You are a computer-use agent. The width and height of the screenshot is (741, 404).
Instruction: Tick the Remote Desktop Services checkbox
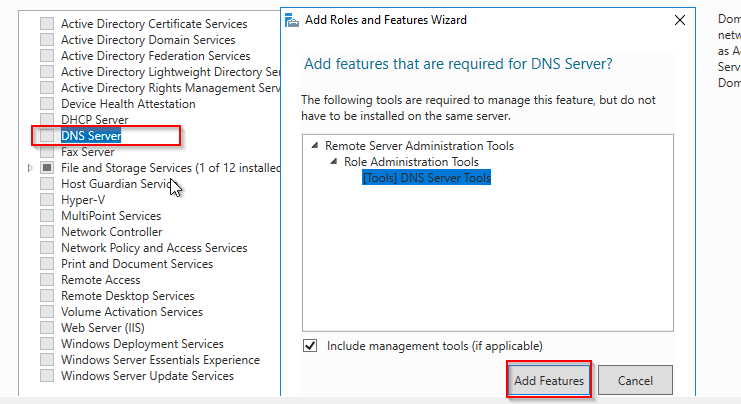click(47, 296)
